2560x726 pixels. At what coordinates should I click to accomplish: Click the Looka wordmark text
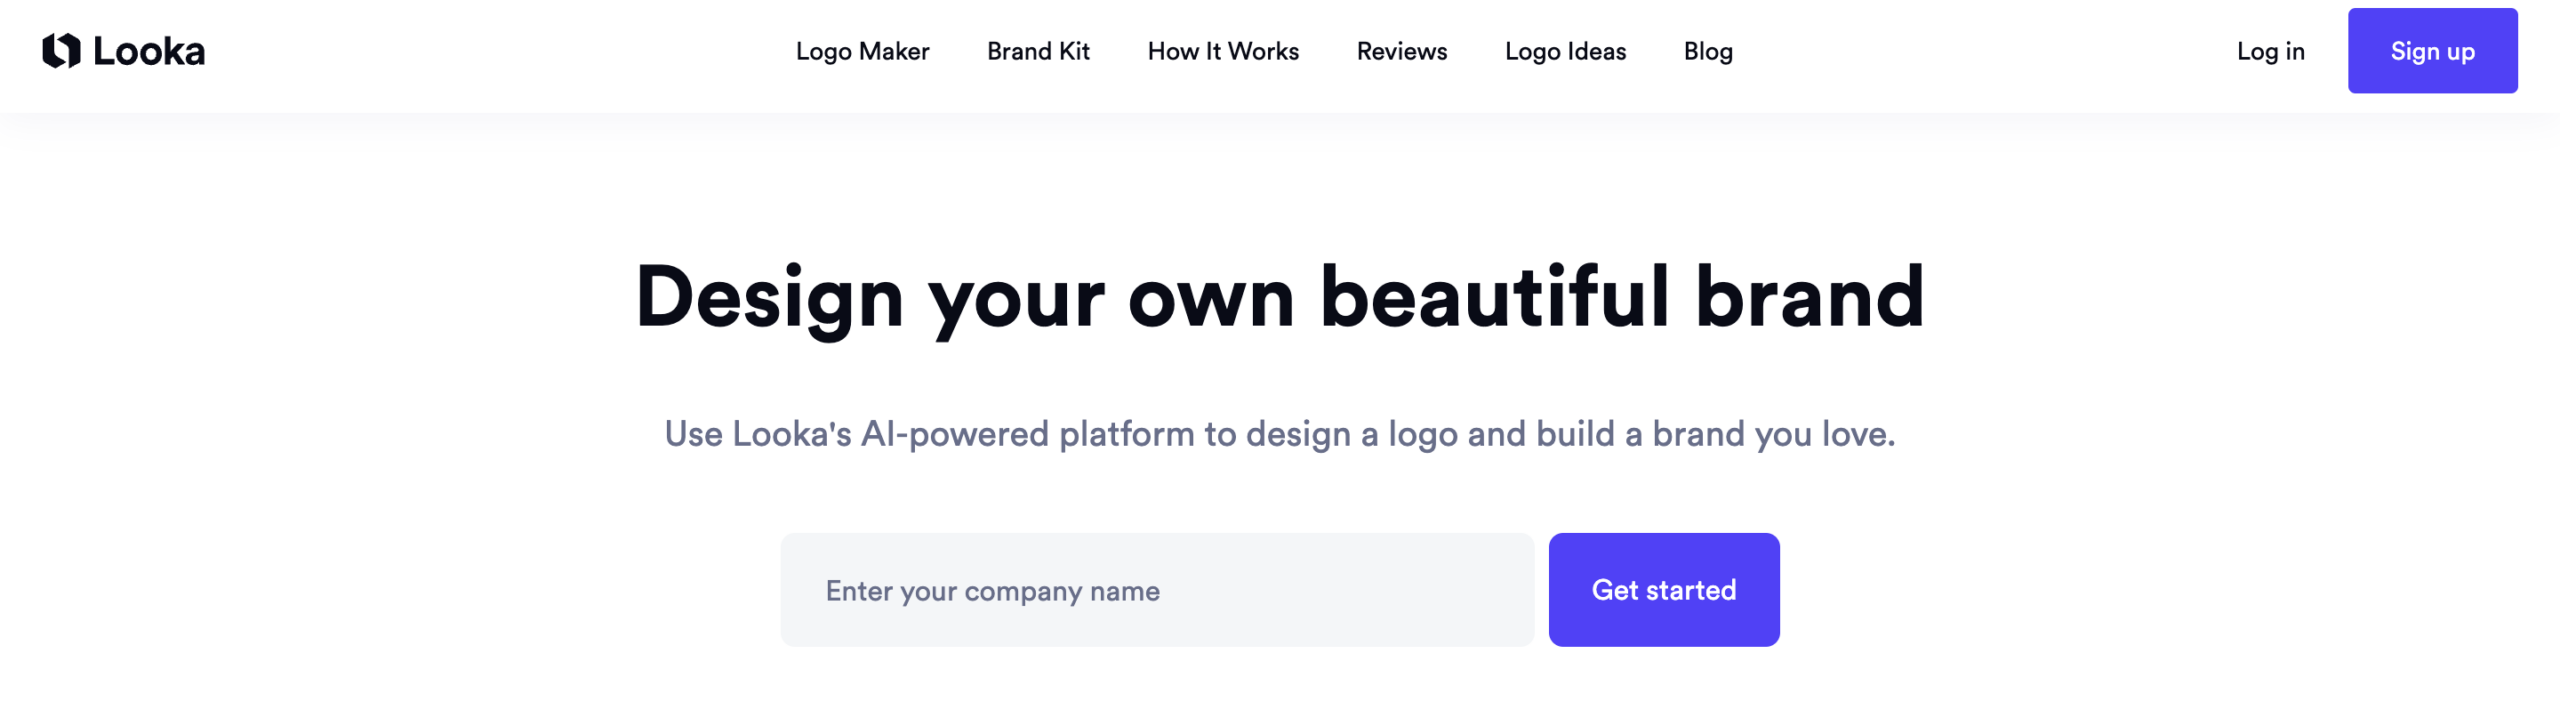(149, 51)
